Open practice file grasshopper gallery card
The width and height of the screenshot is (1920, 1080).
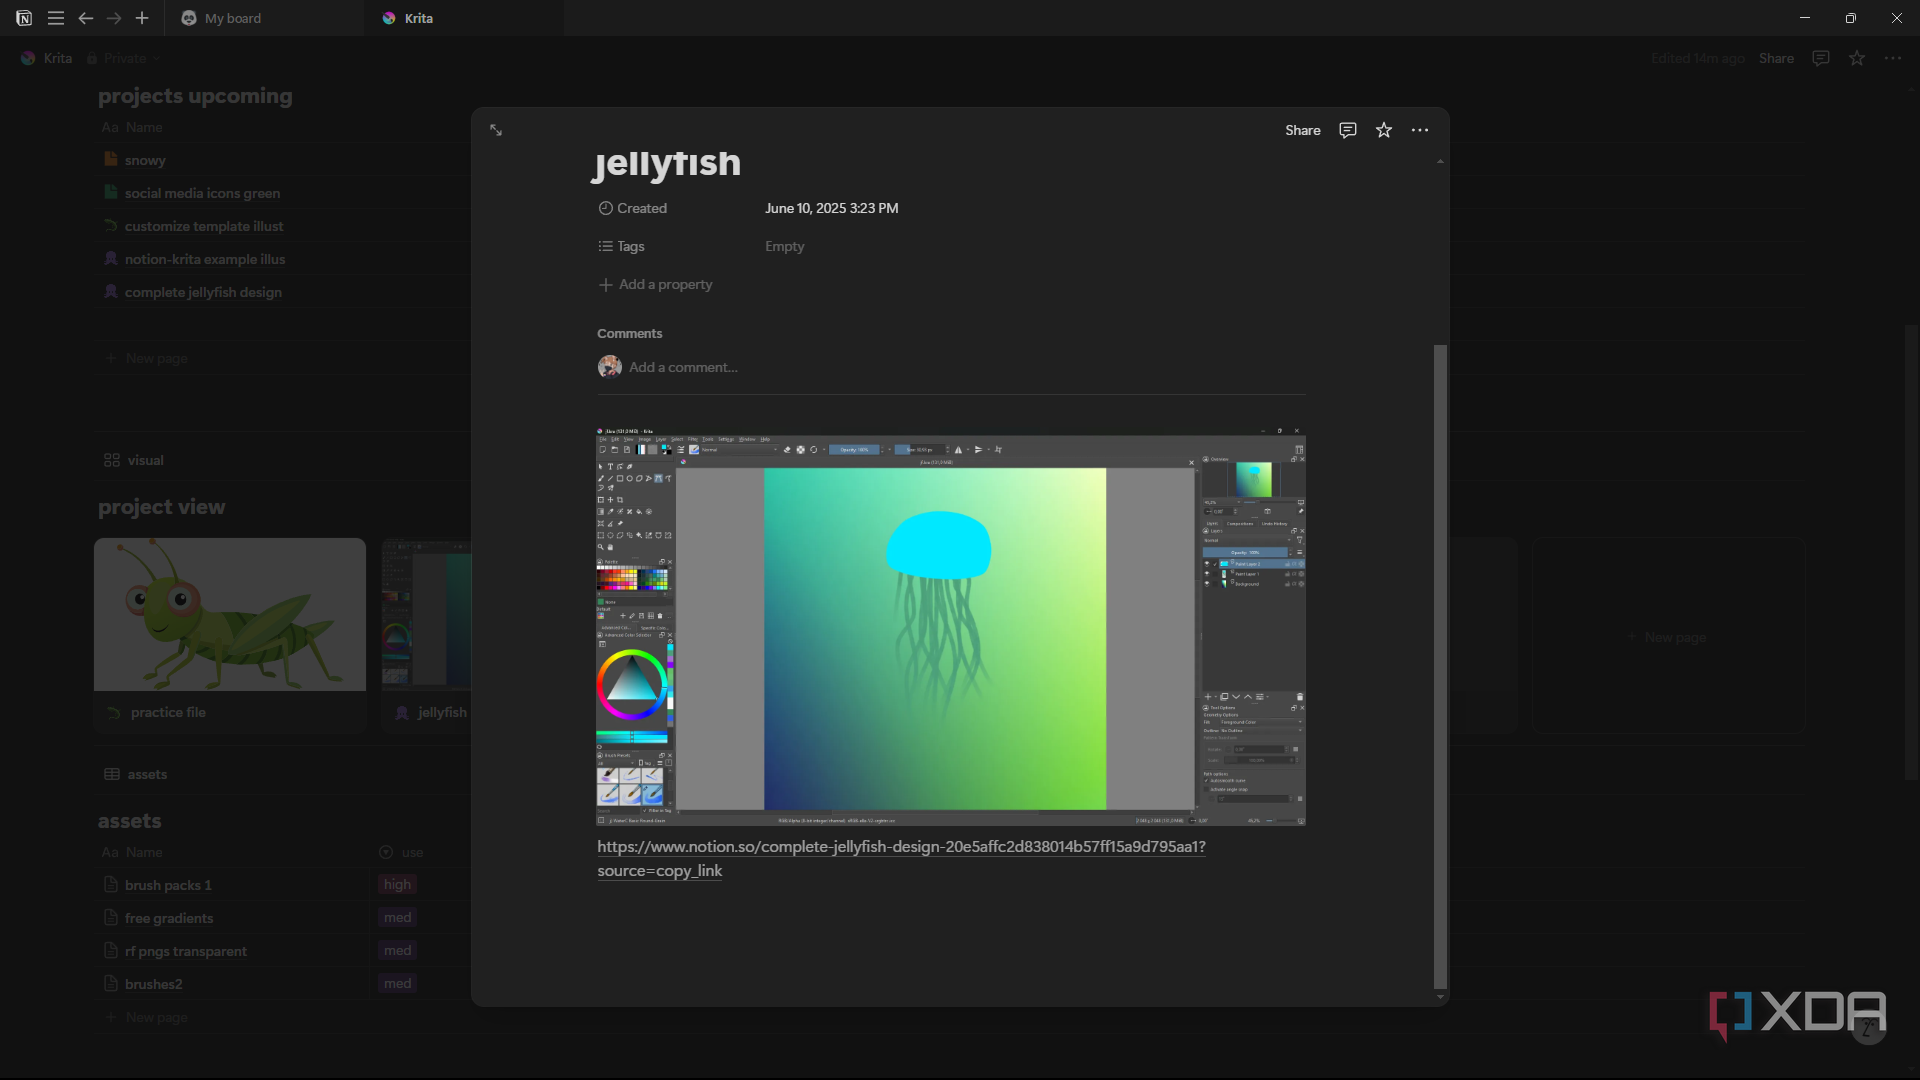click(x=230, y=636)
